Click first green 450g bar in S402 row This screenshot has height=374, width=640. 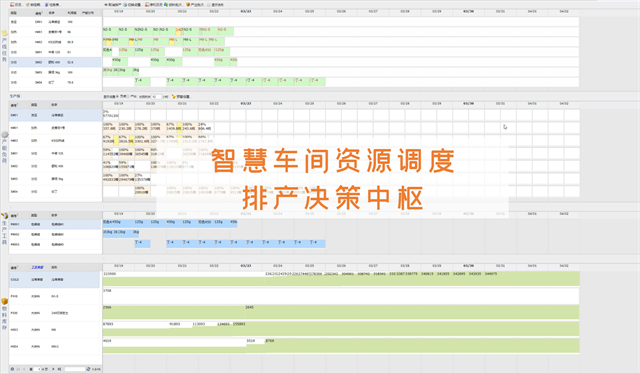click(x=120, y=62)
